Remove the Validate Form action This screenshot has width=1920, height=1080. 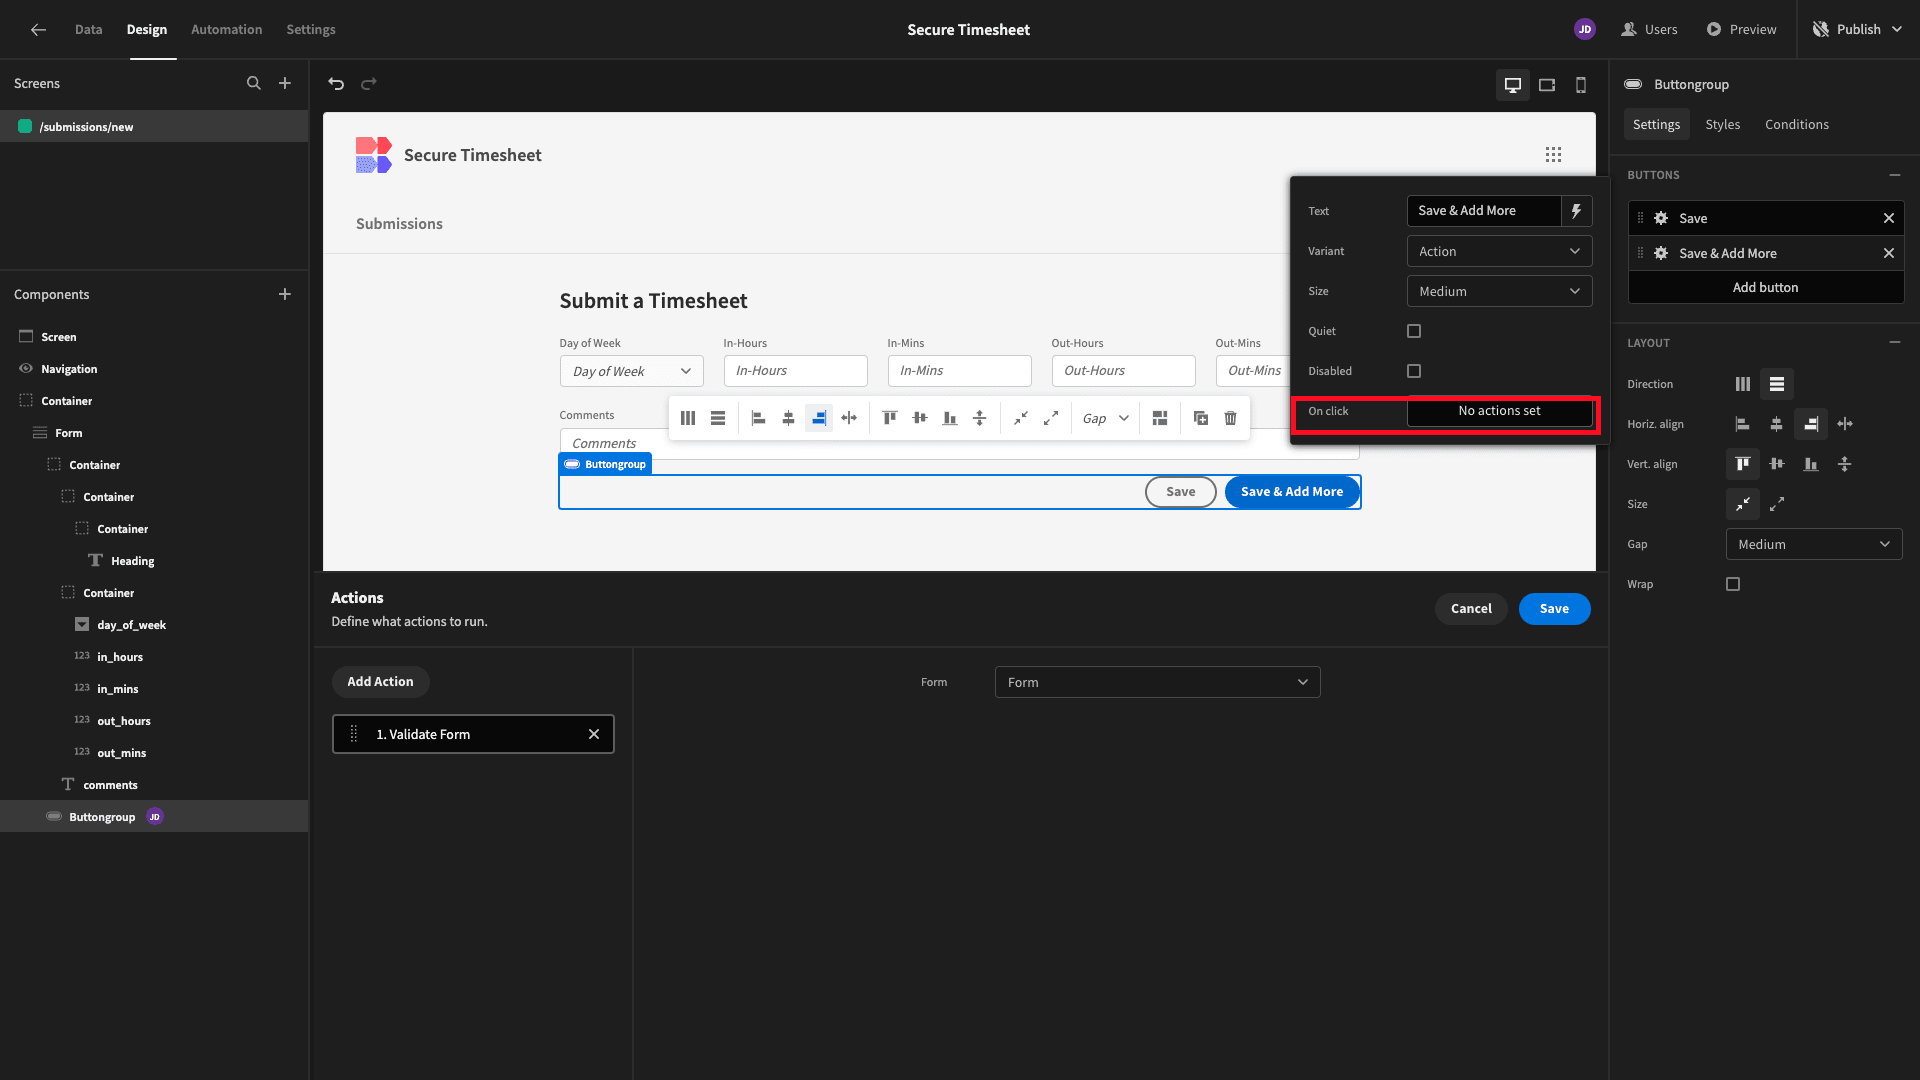pyautogui.click(x=594, y=734)
